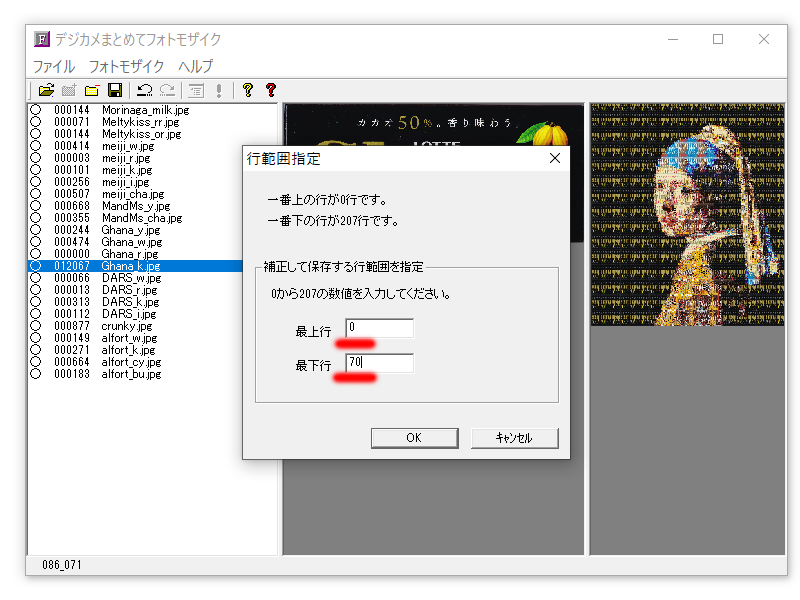Select DARS_w.jpg file row

pos(135,278)
